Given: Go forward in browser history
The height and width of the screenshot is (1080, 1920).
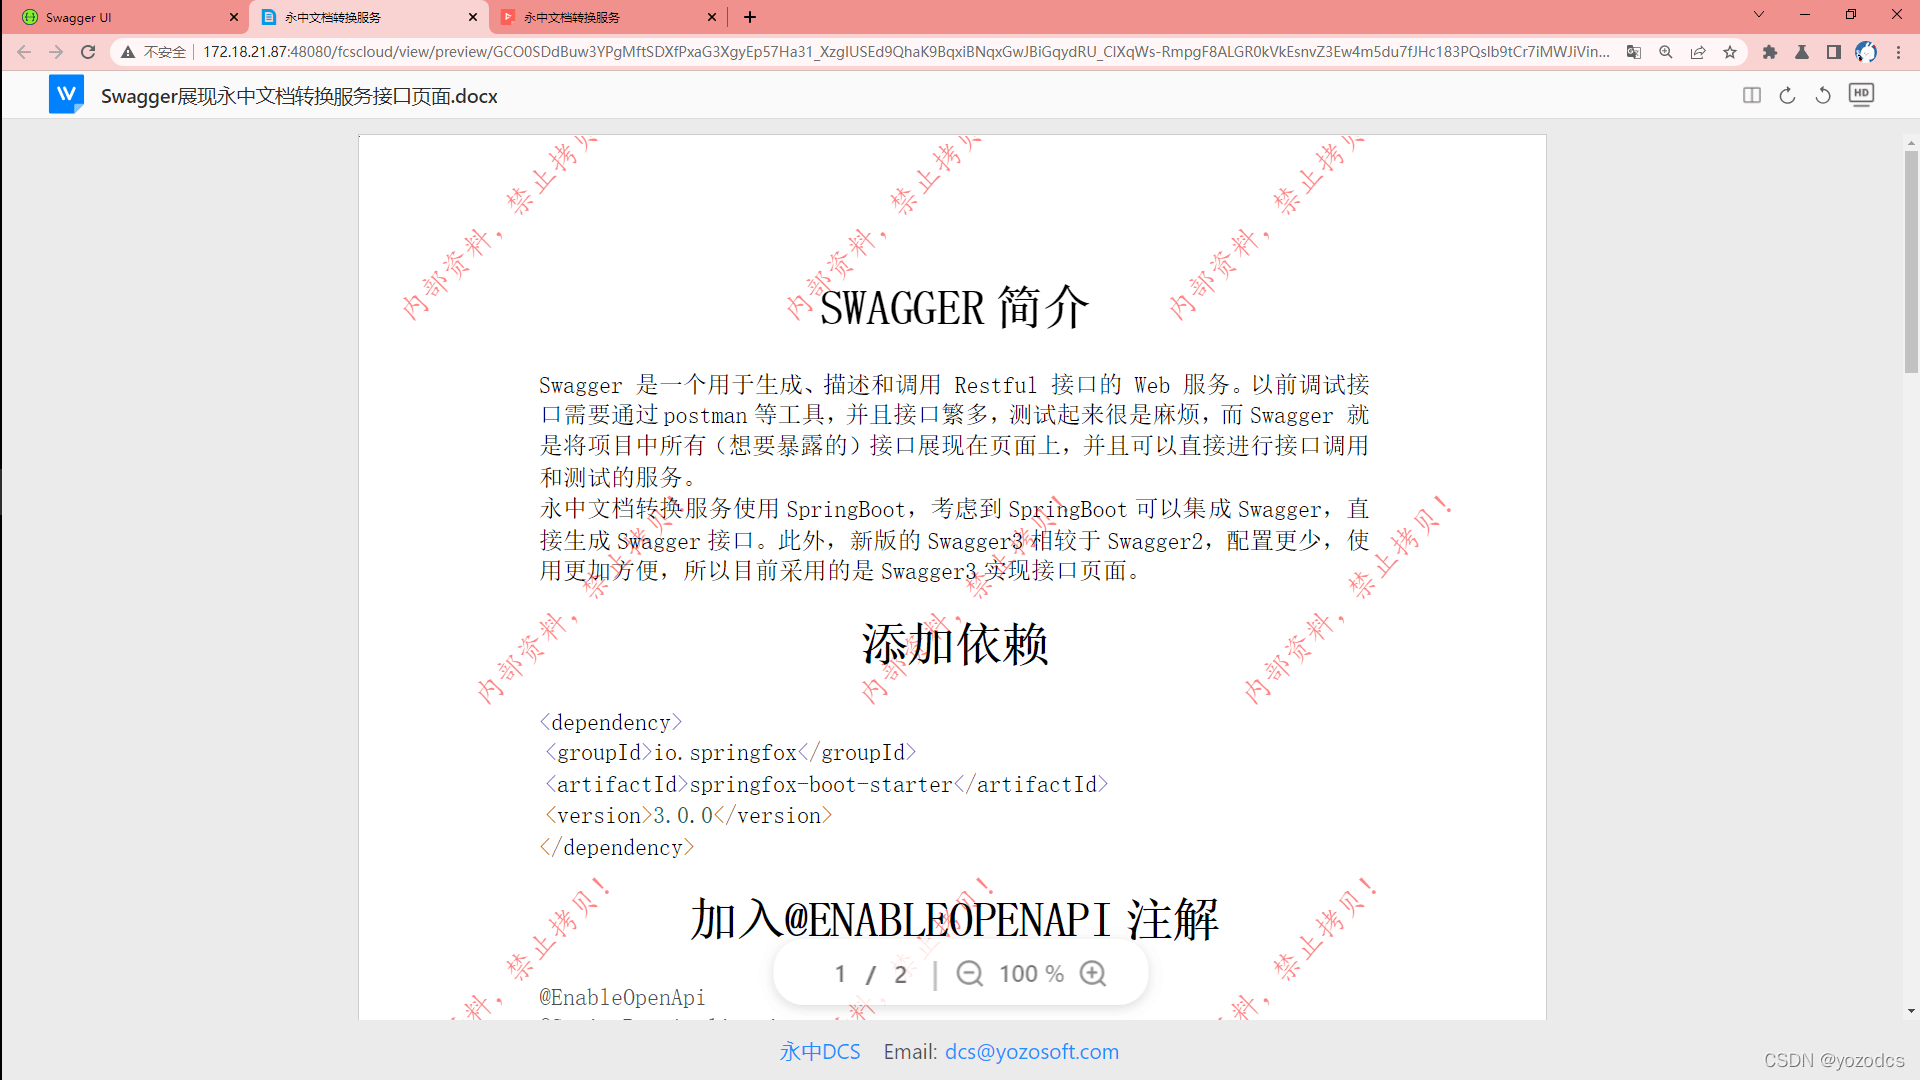Looking at the screenshot, I should pyautogui.click(x=56, y=52).
